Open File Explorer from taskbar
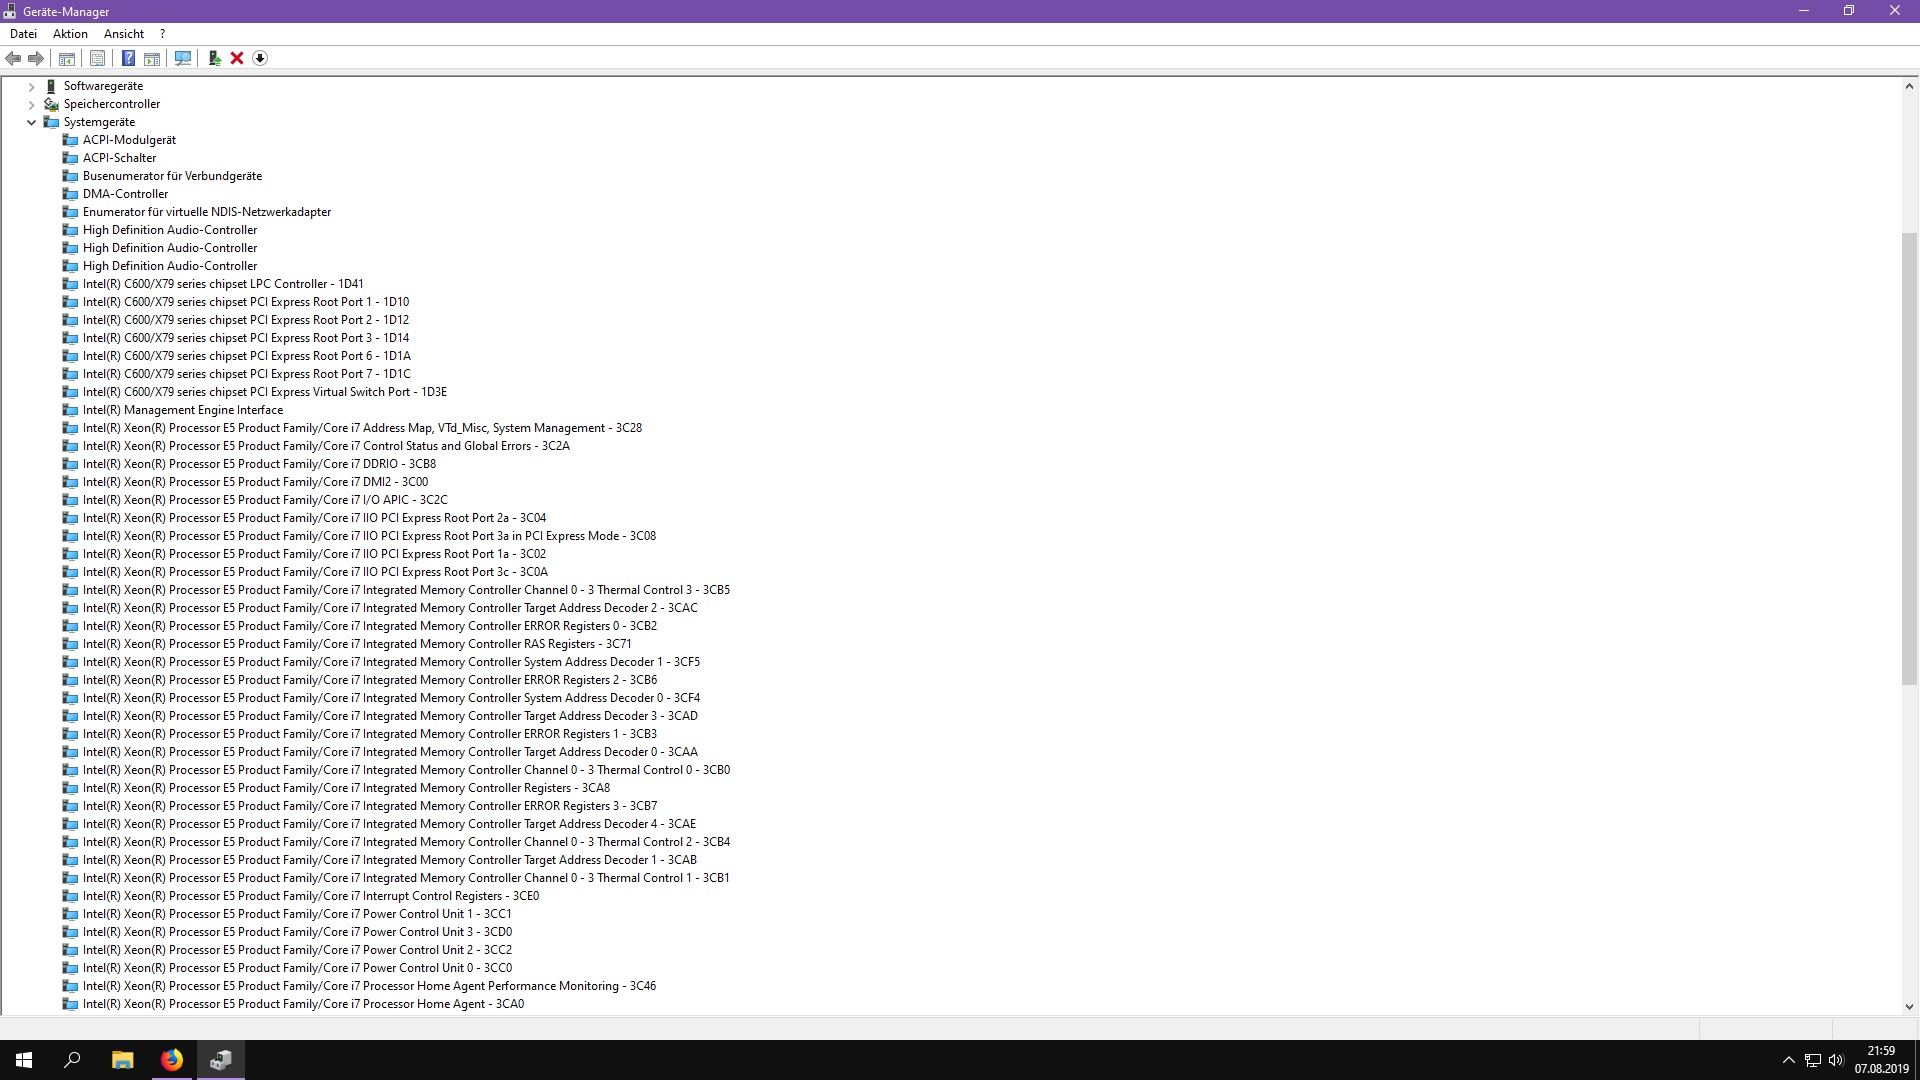The image size is (1920, 1080). (122, 1060)
